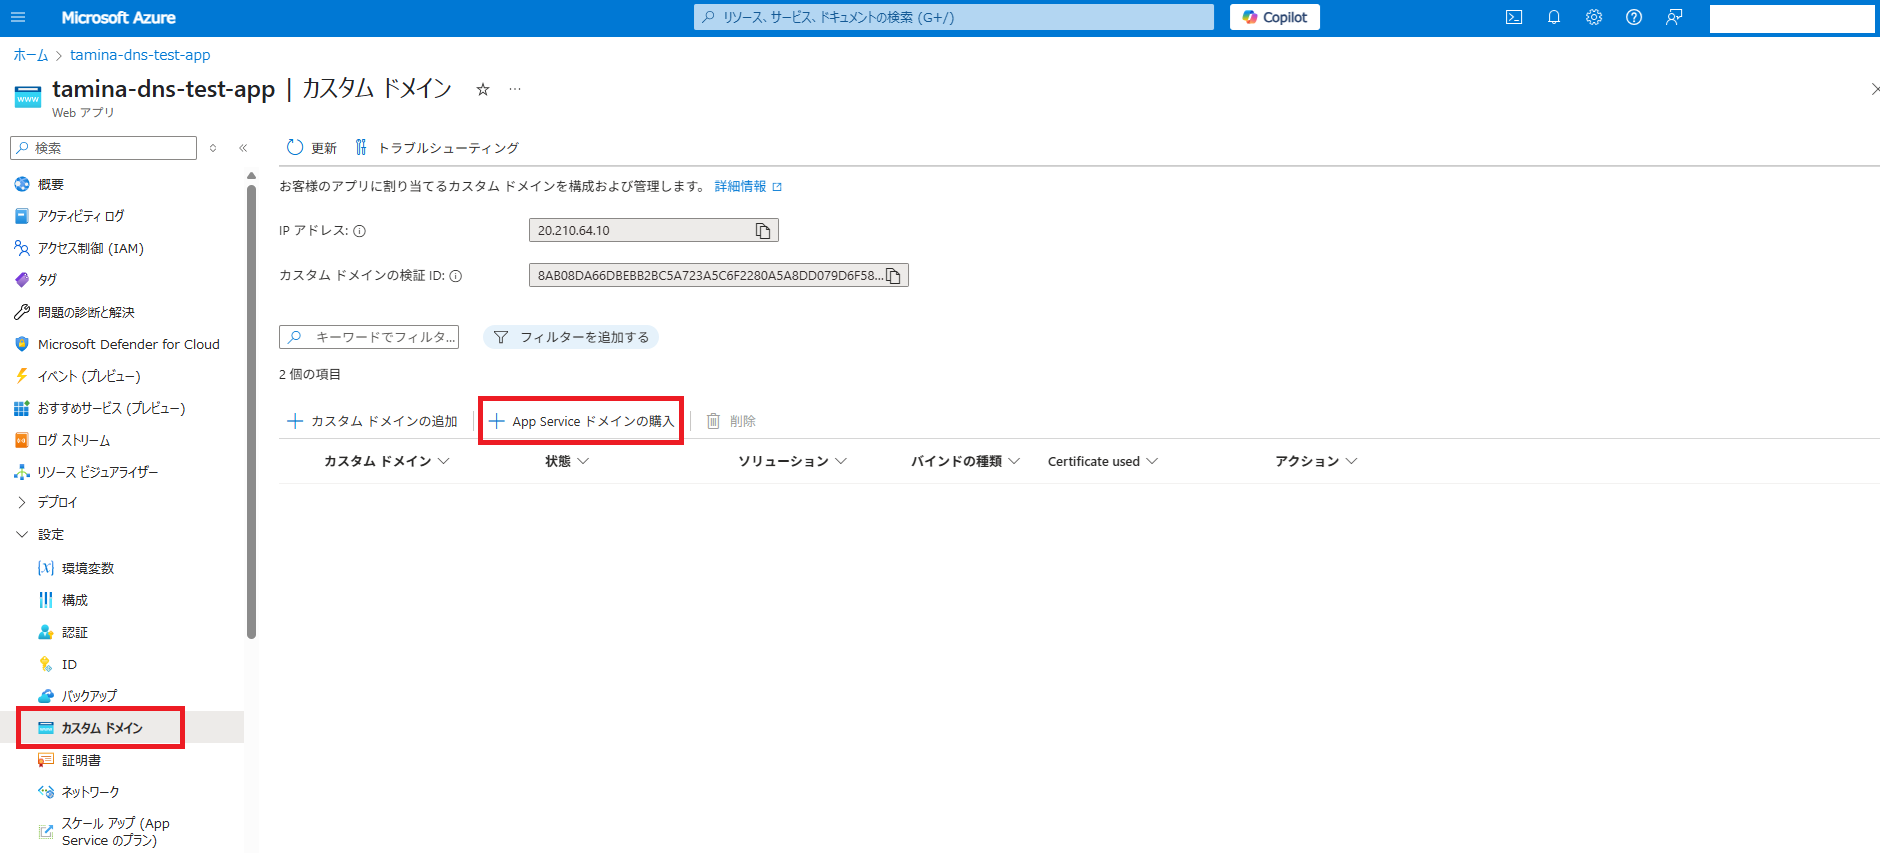The width and height of the screenshot is (1880, 853).
Task: Copy the IP address value
Action: tap(763, 231)
